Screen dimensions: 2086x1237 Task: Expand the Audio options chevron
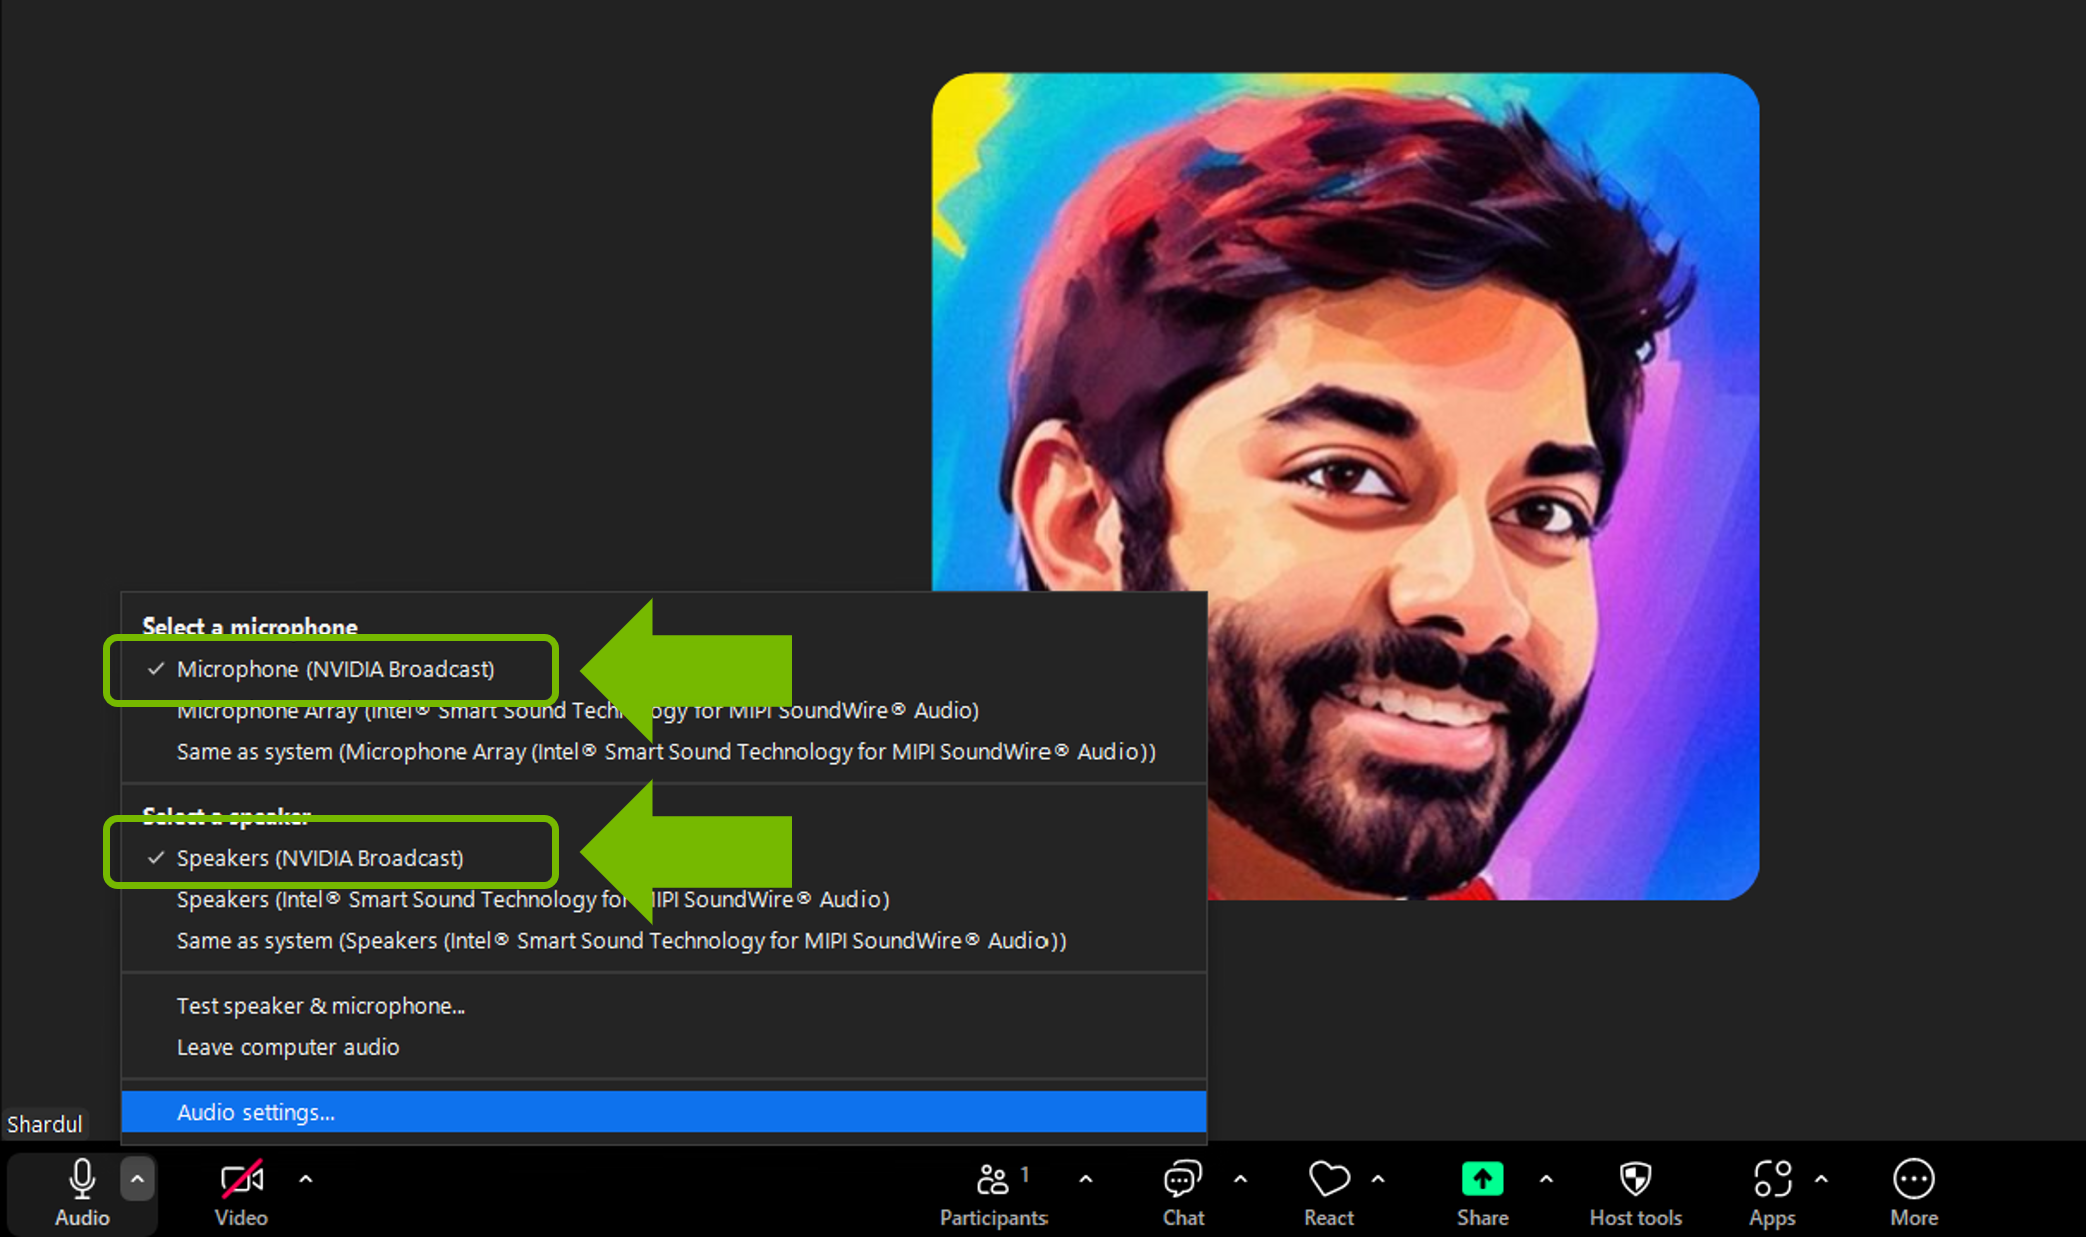(137, 1180)
